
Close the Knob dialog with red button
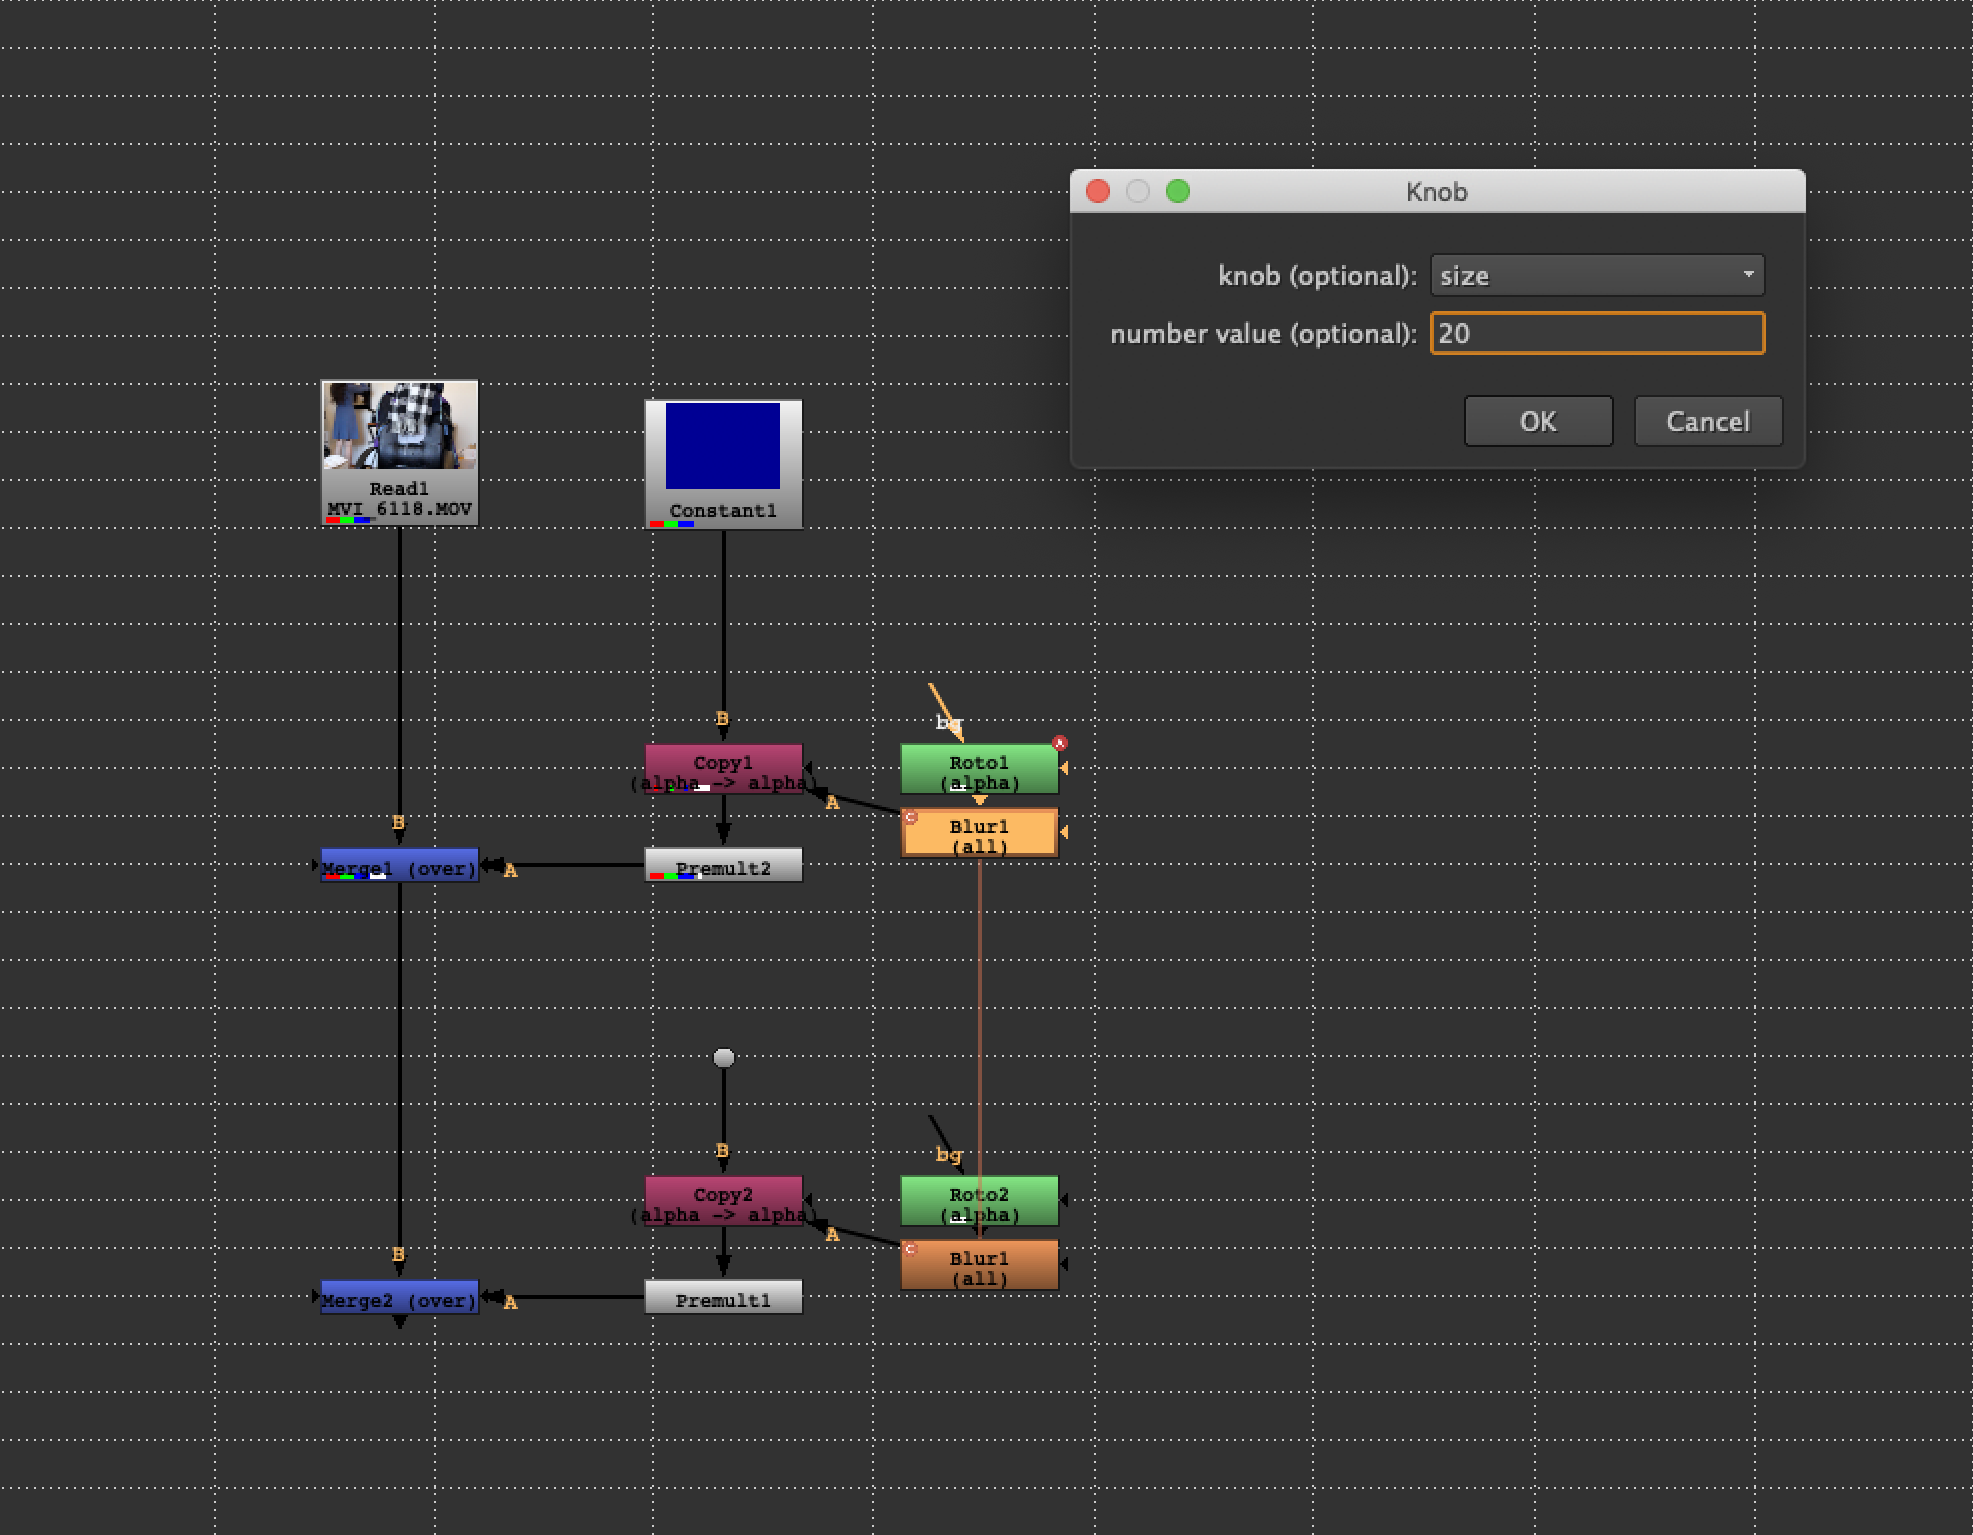[x=1098, y=191]
